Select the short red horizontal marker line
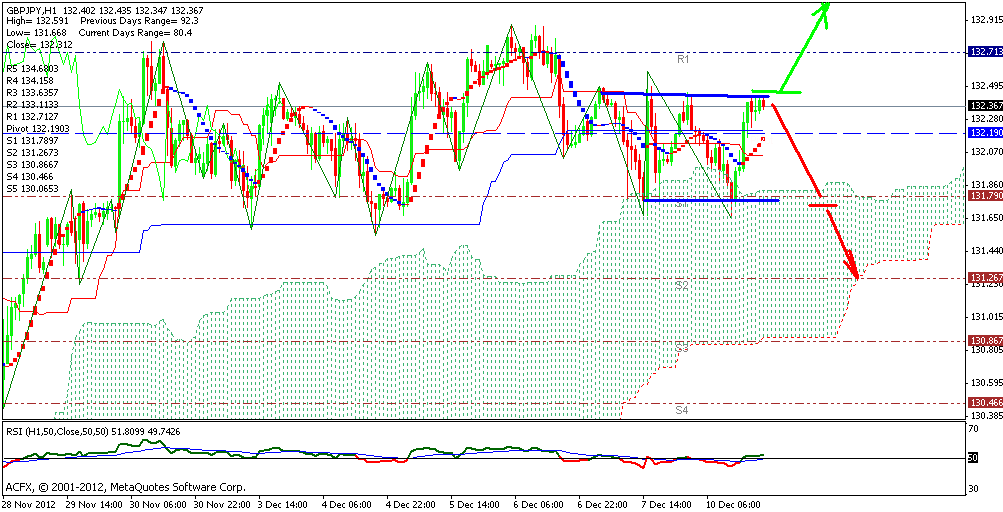 [x=822, y=205]
